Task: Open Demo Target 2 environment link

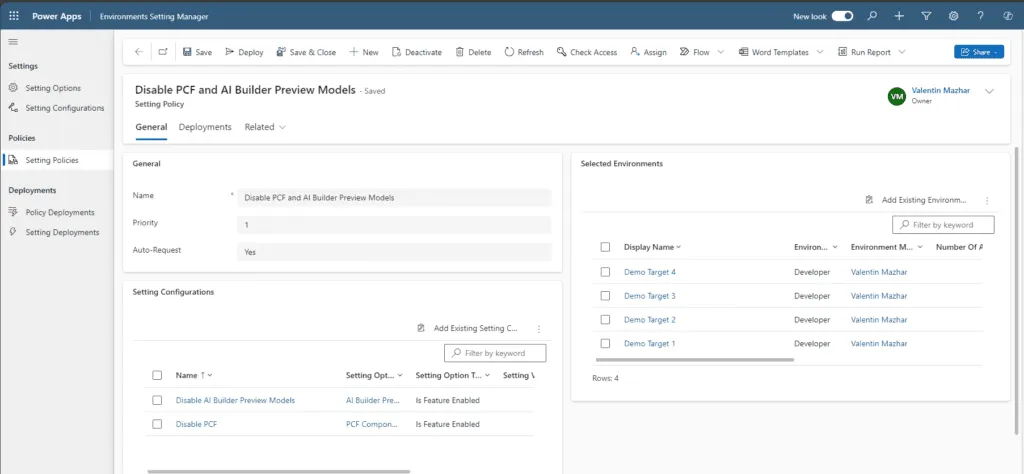Action: [650, 320]
